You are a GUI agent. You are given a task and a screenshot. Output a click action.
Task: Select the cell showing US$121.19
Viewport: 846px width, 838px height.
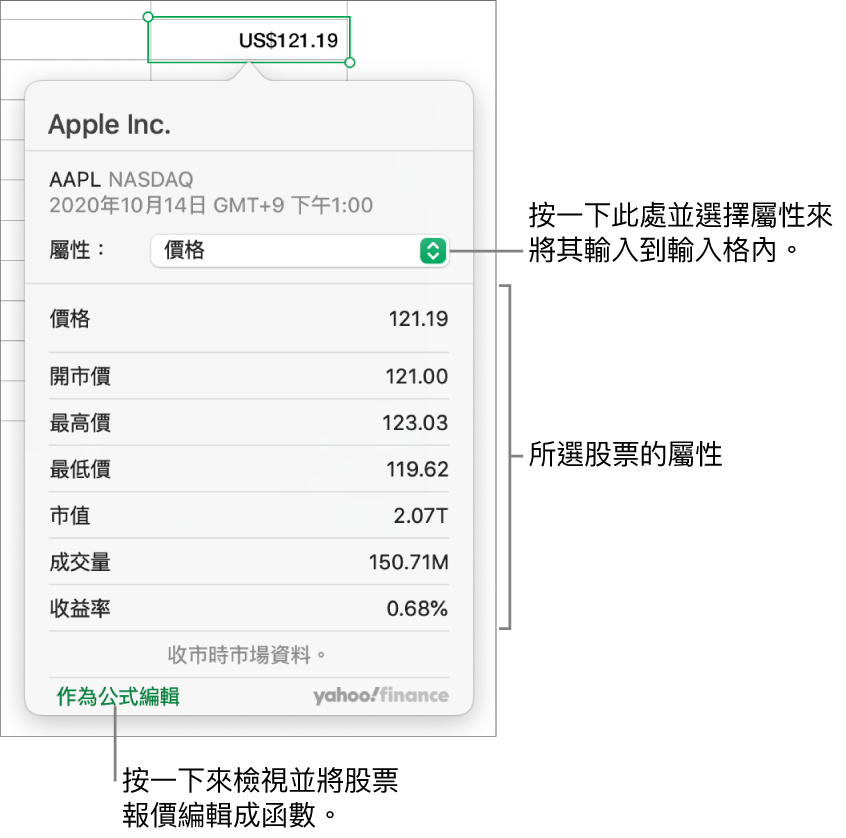(x=249, y=40)
